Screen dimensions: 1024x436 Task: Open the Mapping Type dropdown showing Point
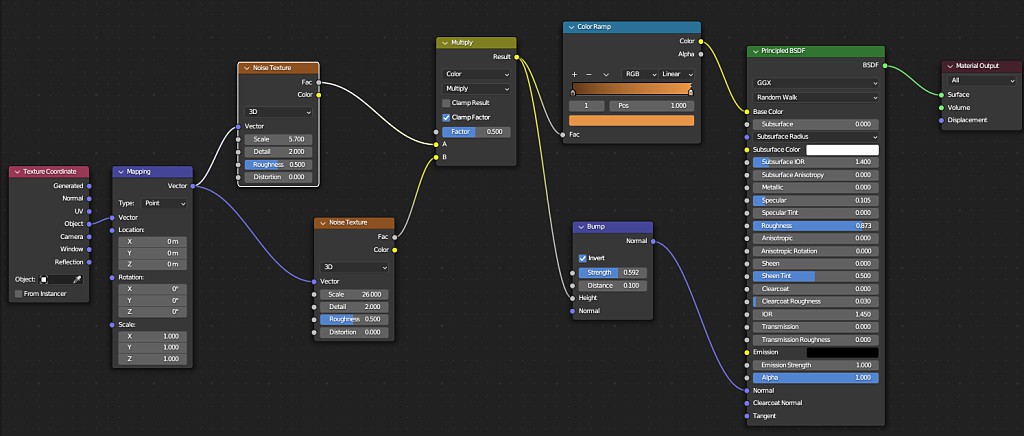(165, 204)
